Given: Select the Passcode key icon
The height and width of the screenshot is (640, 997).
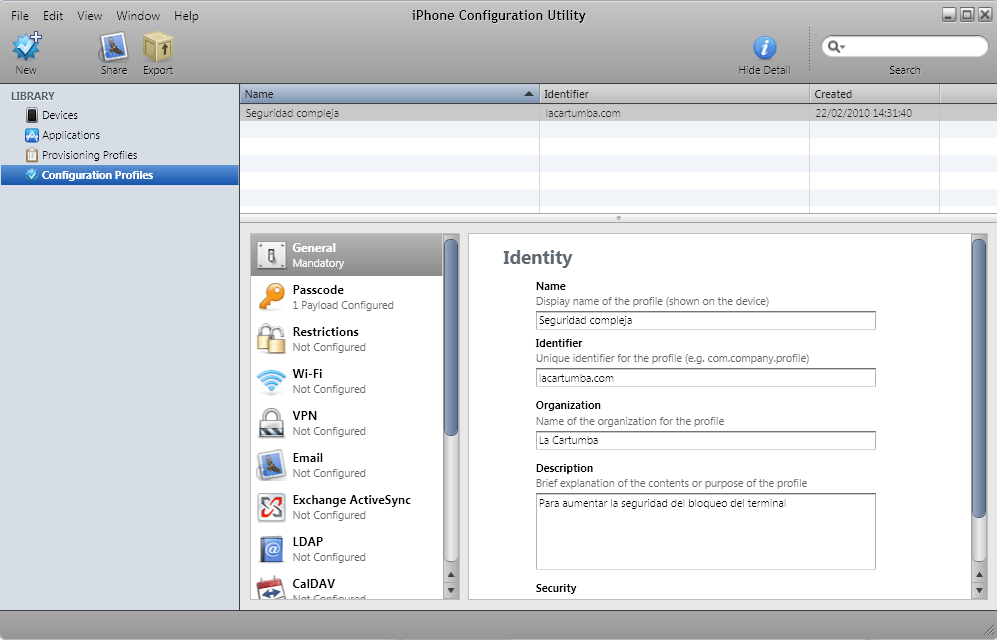Looking at the screenshot, I should [x=272, y=297].
